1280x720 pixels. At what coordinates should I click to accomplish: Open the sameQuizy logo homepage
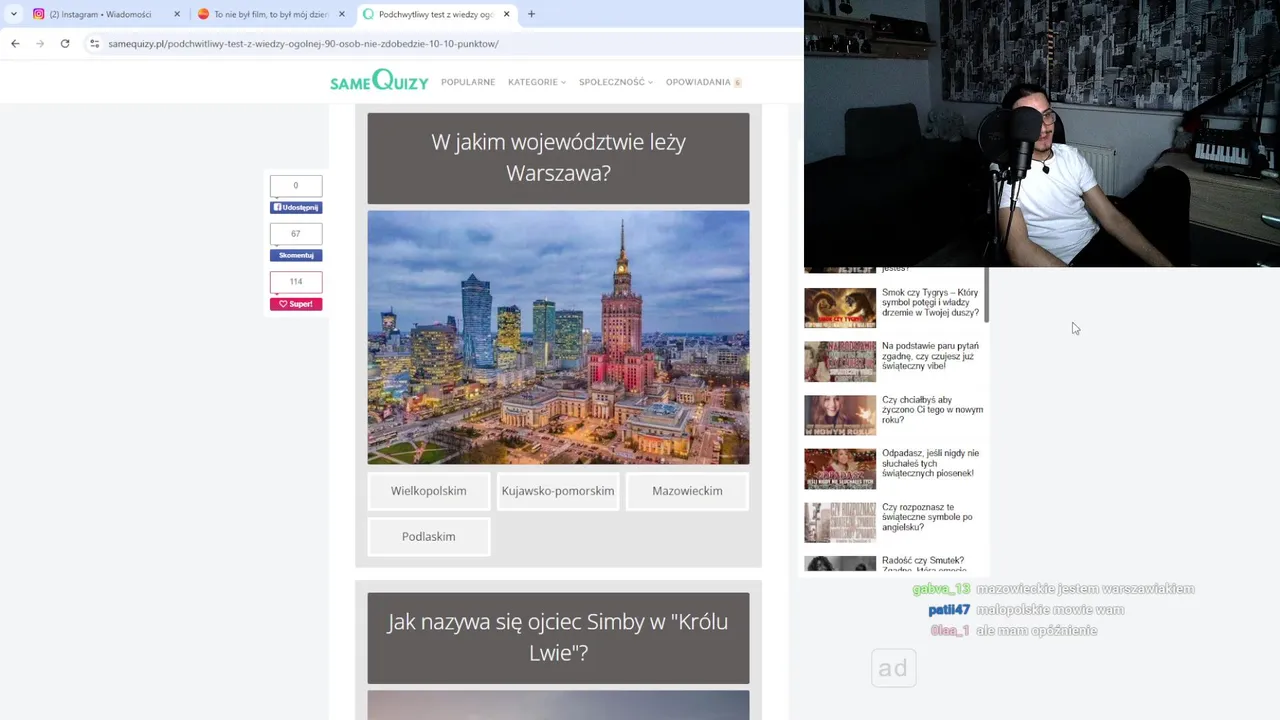(379, 81)
